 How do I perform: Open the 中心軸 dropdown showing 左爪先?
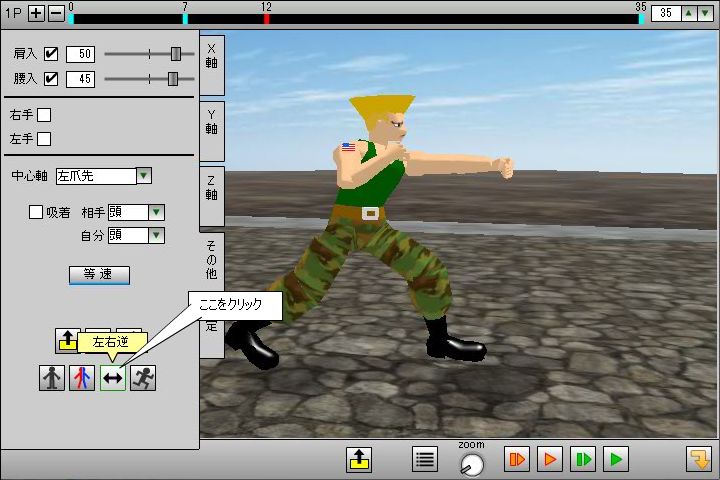click(104, 176)
